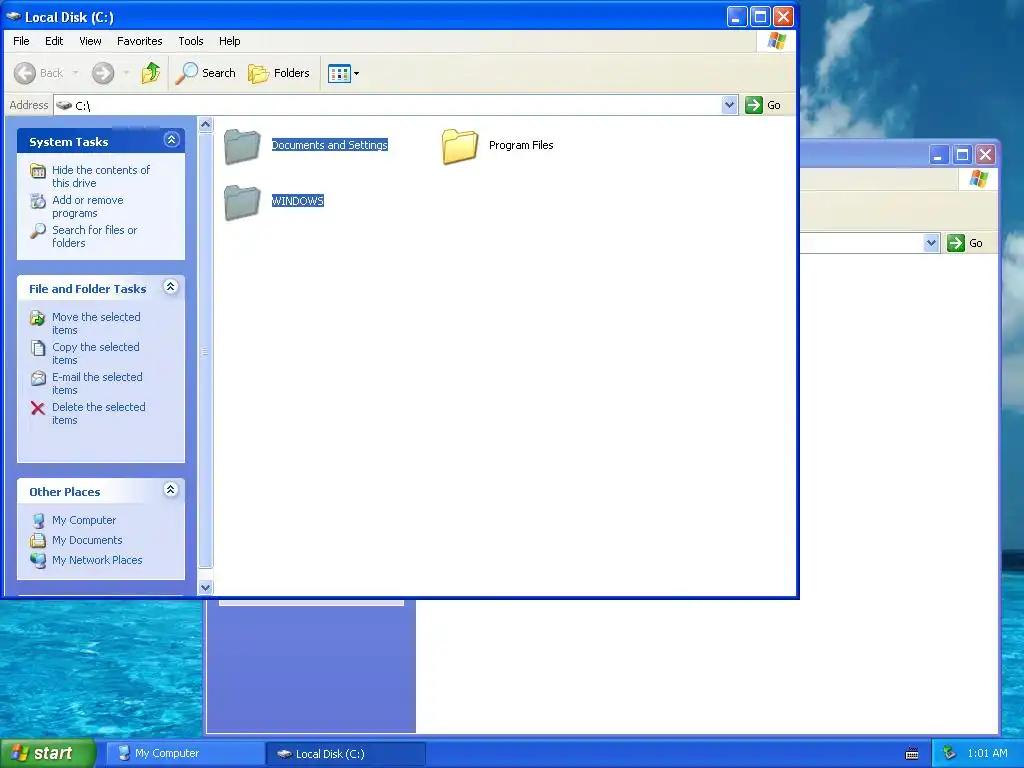Screen dimensions: 1024x768
Task: Click the Search for files magnifier icon
Action: click(x=38, y=231)
